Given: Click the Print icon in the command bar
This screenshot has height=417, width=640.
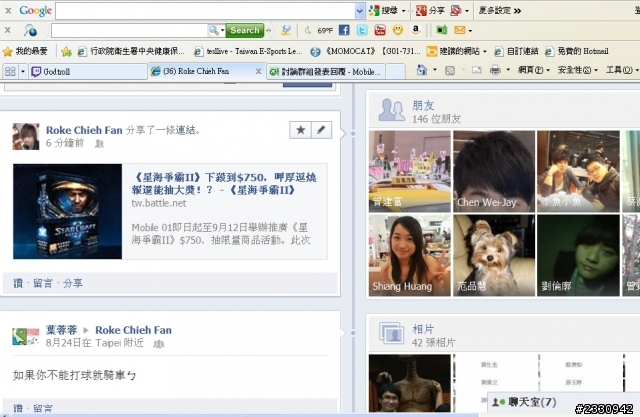Looking at the screenshot, I should (x=495, y=70).
